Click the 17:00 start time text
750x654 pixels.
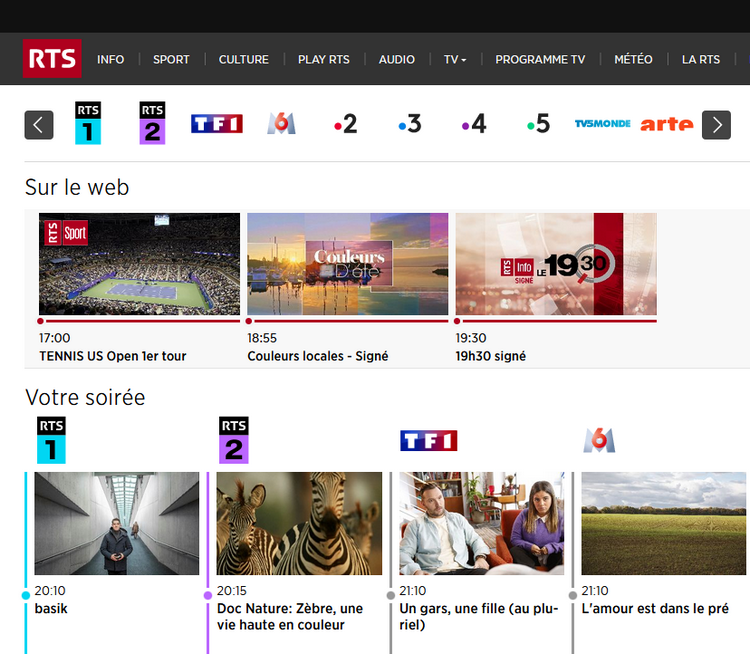tap(55, 338)
